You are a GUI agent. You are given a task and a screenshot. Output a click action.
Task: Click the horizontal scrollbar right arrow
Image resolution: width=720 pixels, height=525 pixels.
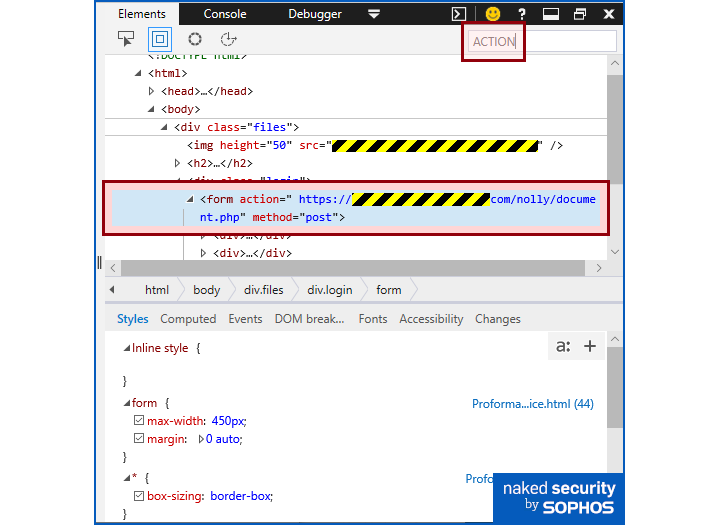tap(599, 268)
